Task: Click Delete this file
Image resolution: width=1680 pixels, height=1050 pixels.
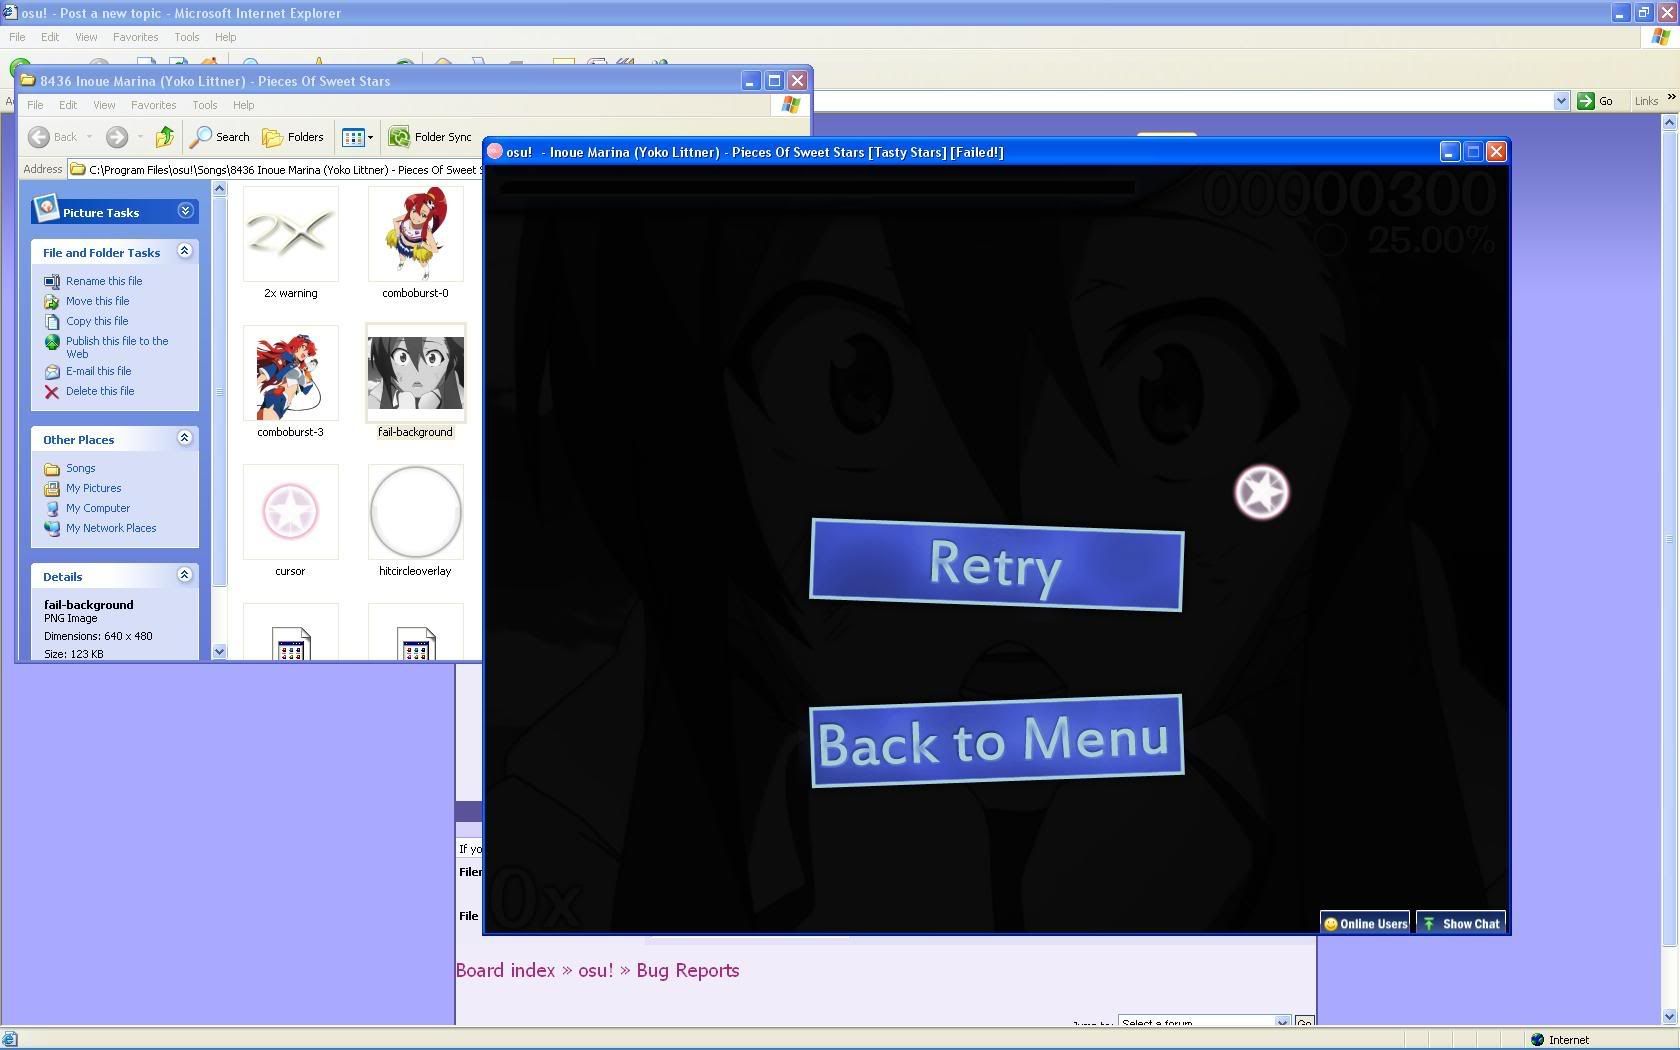Action: point(100,391)
